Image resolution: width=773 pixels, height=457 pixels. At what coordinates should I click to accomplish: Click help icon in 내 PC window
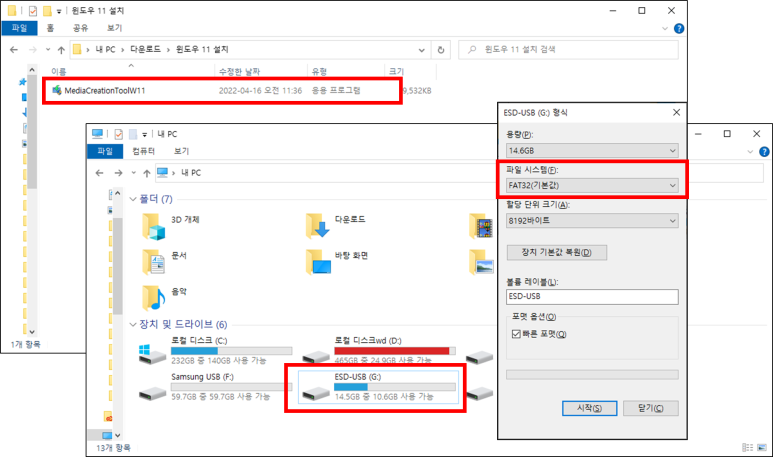764,152
